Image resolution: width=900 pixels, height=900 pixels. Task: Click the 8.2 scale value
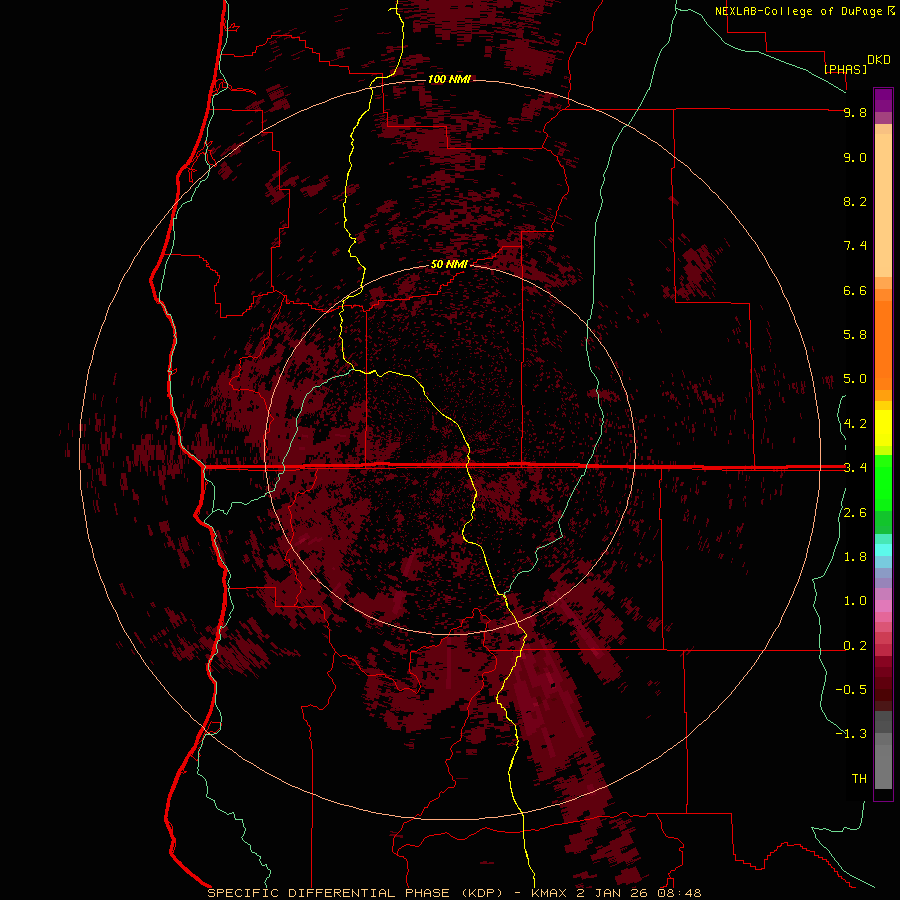(855, 201)
